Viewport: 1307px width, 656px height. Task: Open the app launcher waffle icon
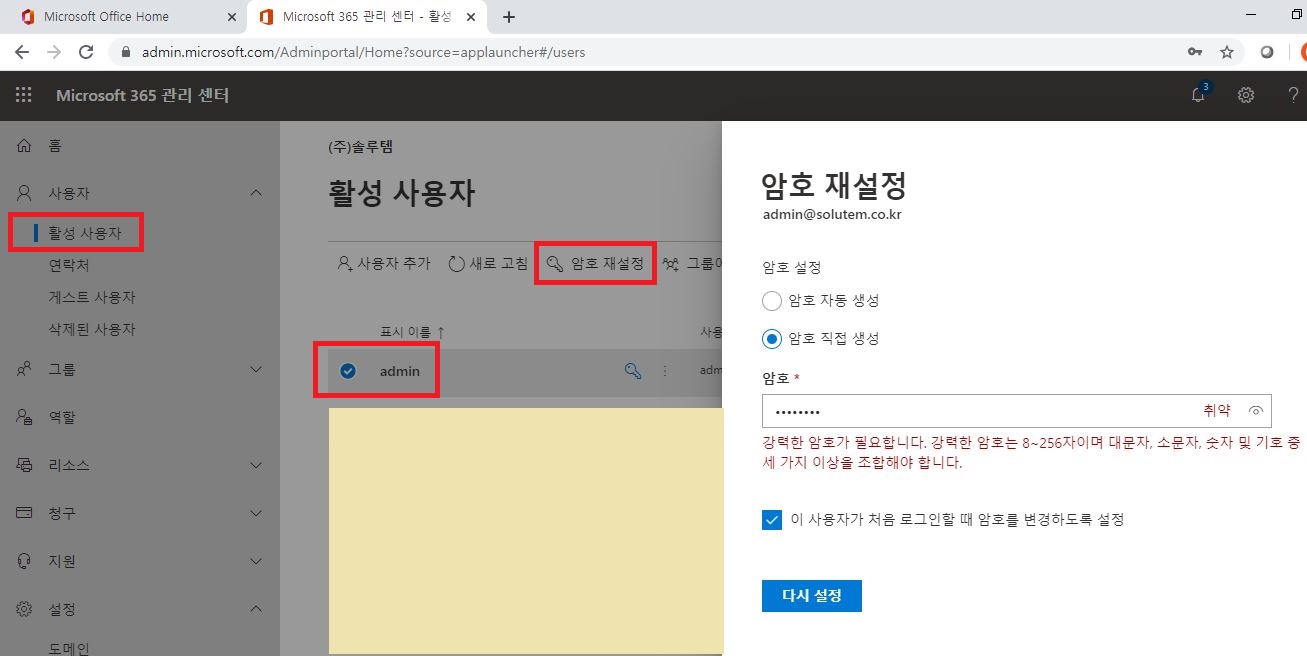(24, 96)
